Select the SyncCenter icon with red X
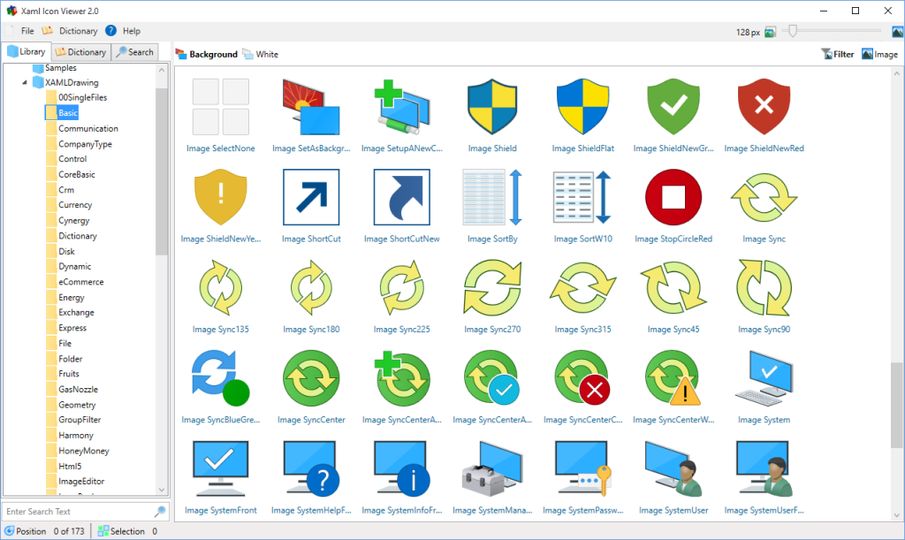This screenshot has height=540, width=905. 583,378
